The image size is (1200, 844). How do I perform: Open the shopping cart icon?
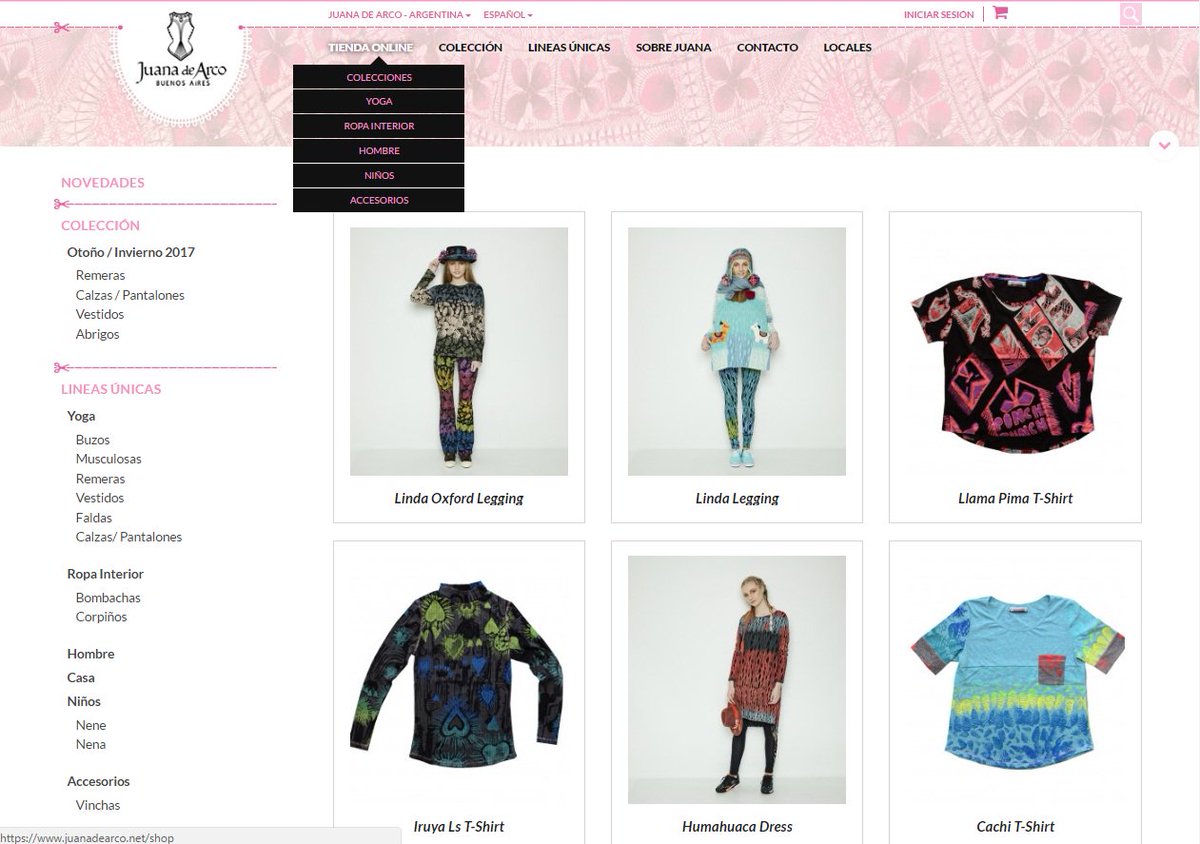(999, 12)
